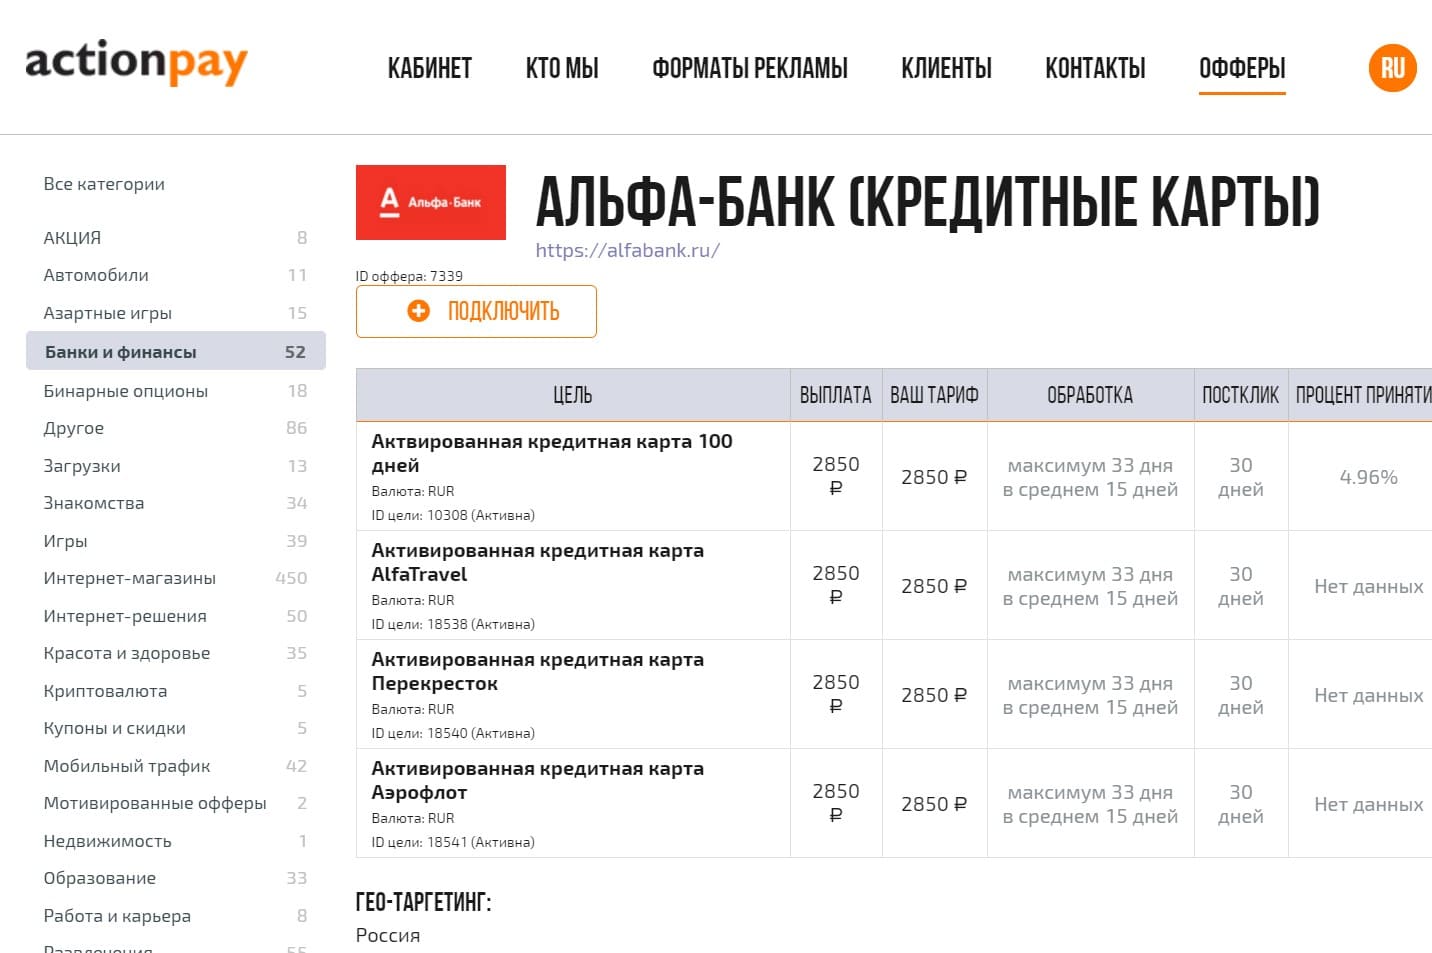Open the alfabank.ru link
Screen dimensions: 1432x953
[x=627, y=250]
